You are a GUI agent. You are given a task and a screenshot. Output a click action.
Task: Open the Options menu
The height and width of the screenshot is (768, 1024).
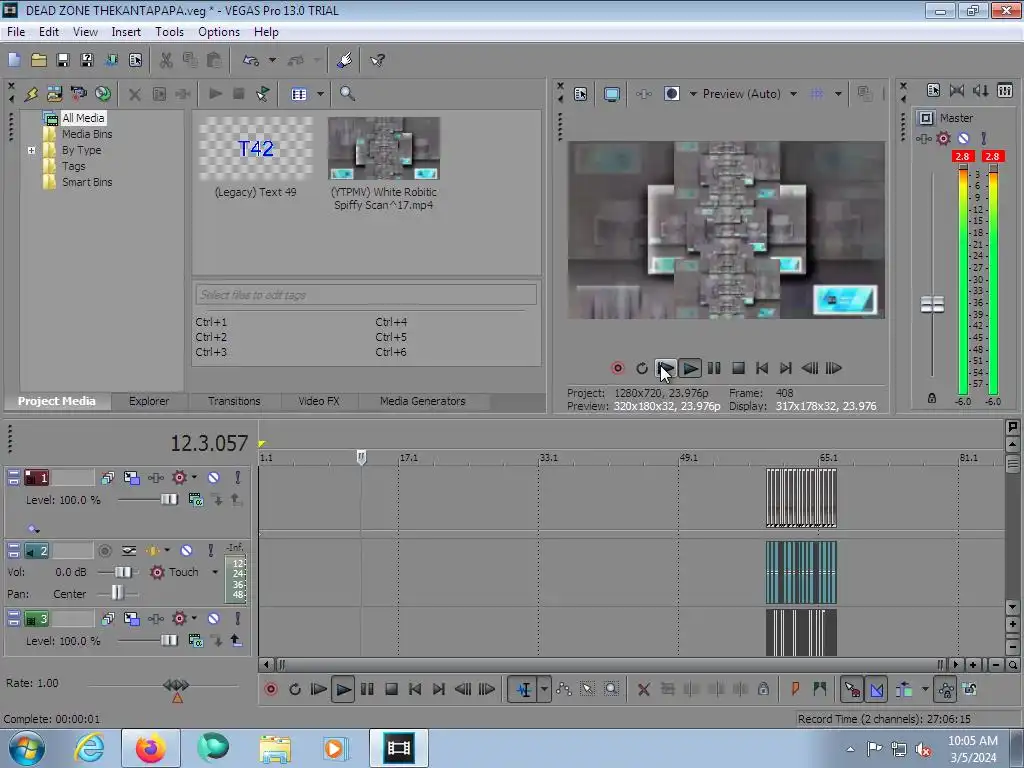[x=219, y=31]
